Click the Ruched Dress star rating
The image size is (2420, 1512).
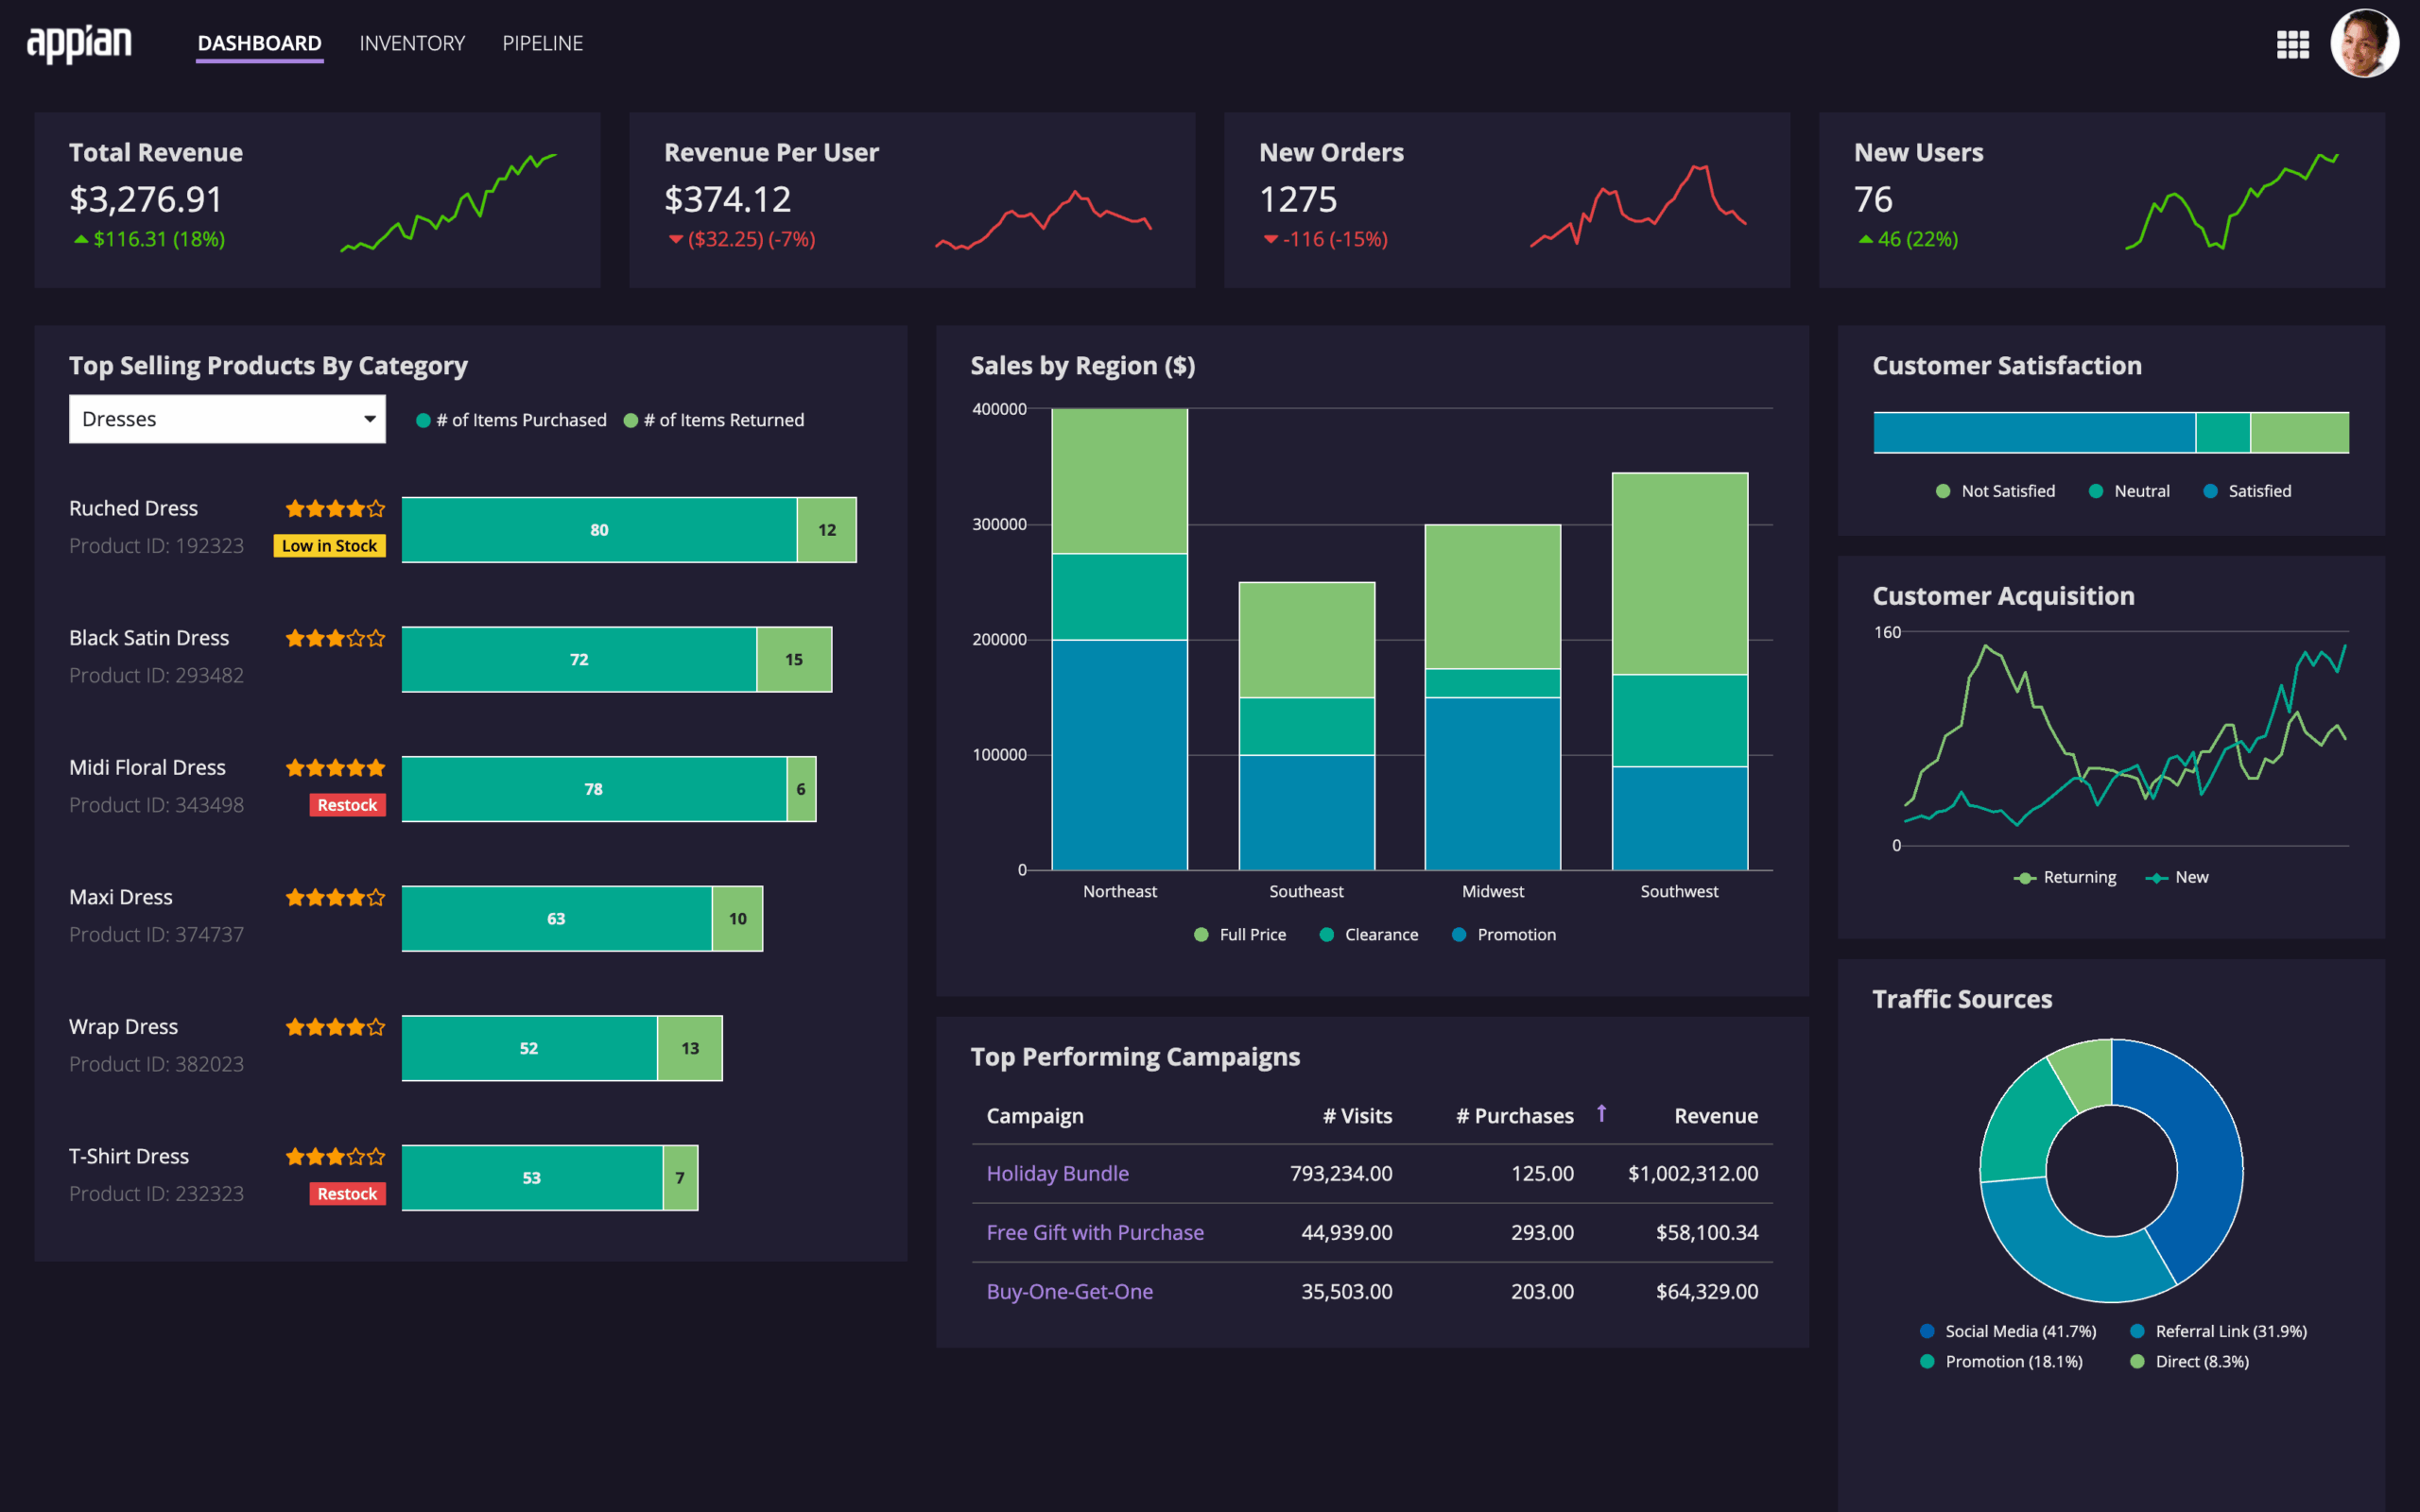tap(334, 508)
